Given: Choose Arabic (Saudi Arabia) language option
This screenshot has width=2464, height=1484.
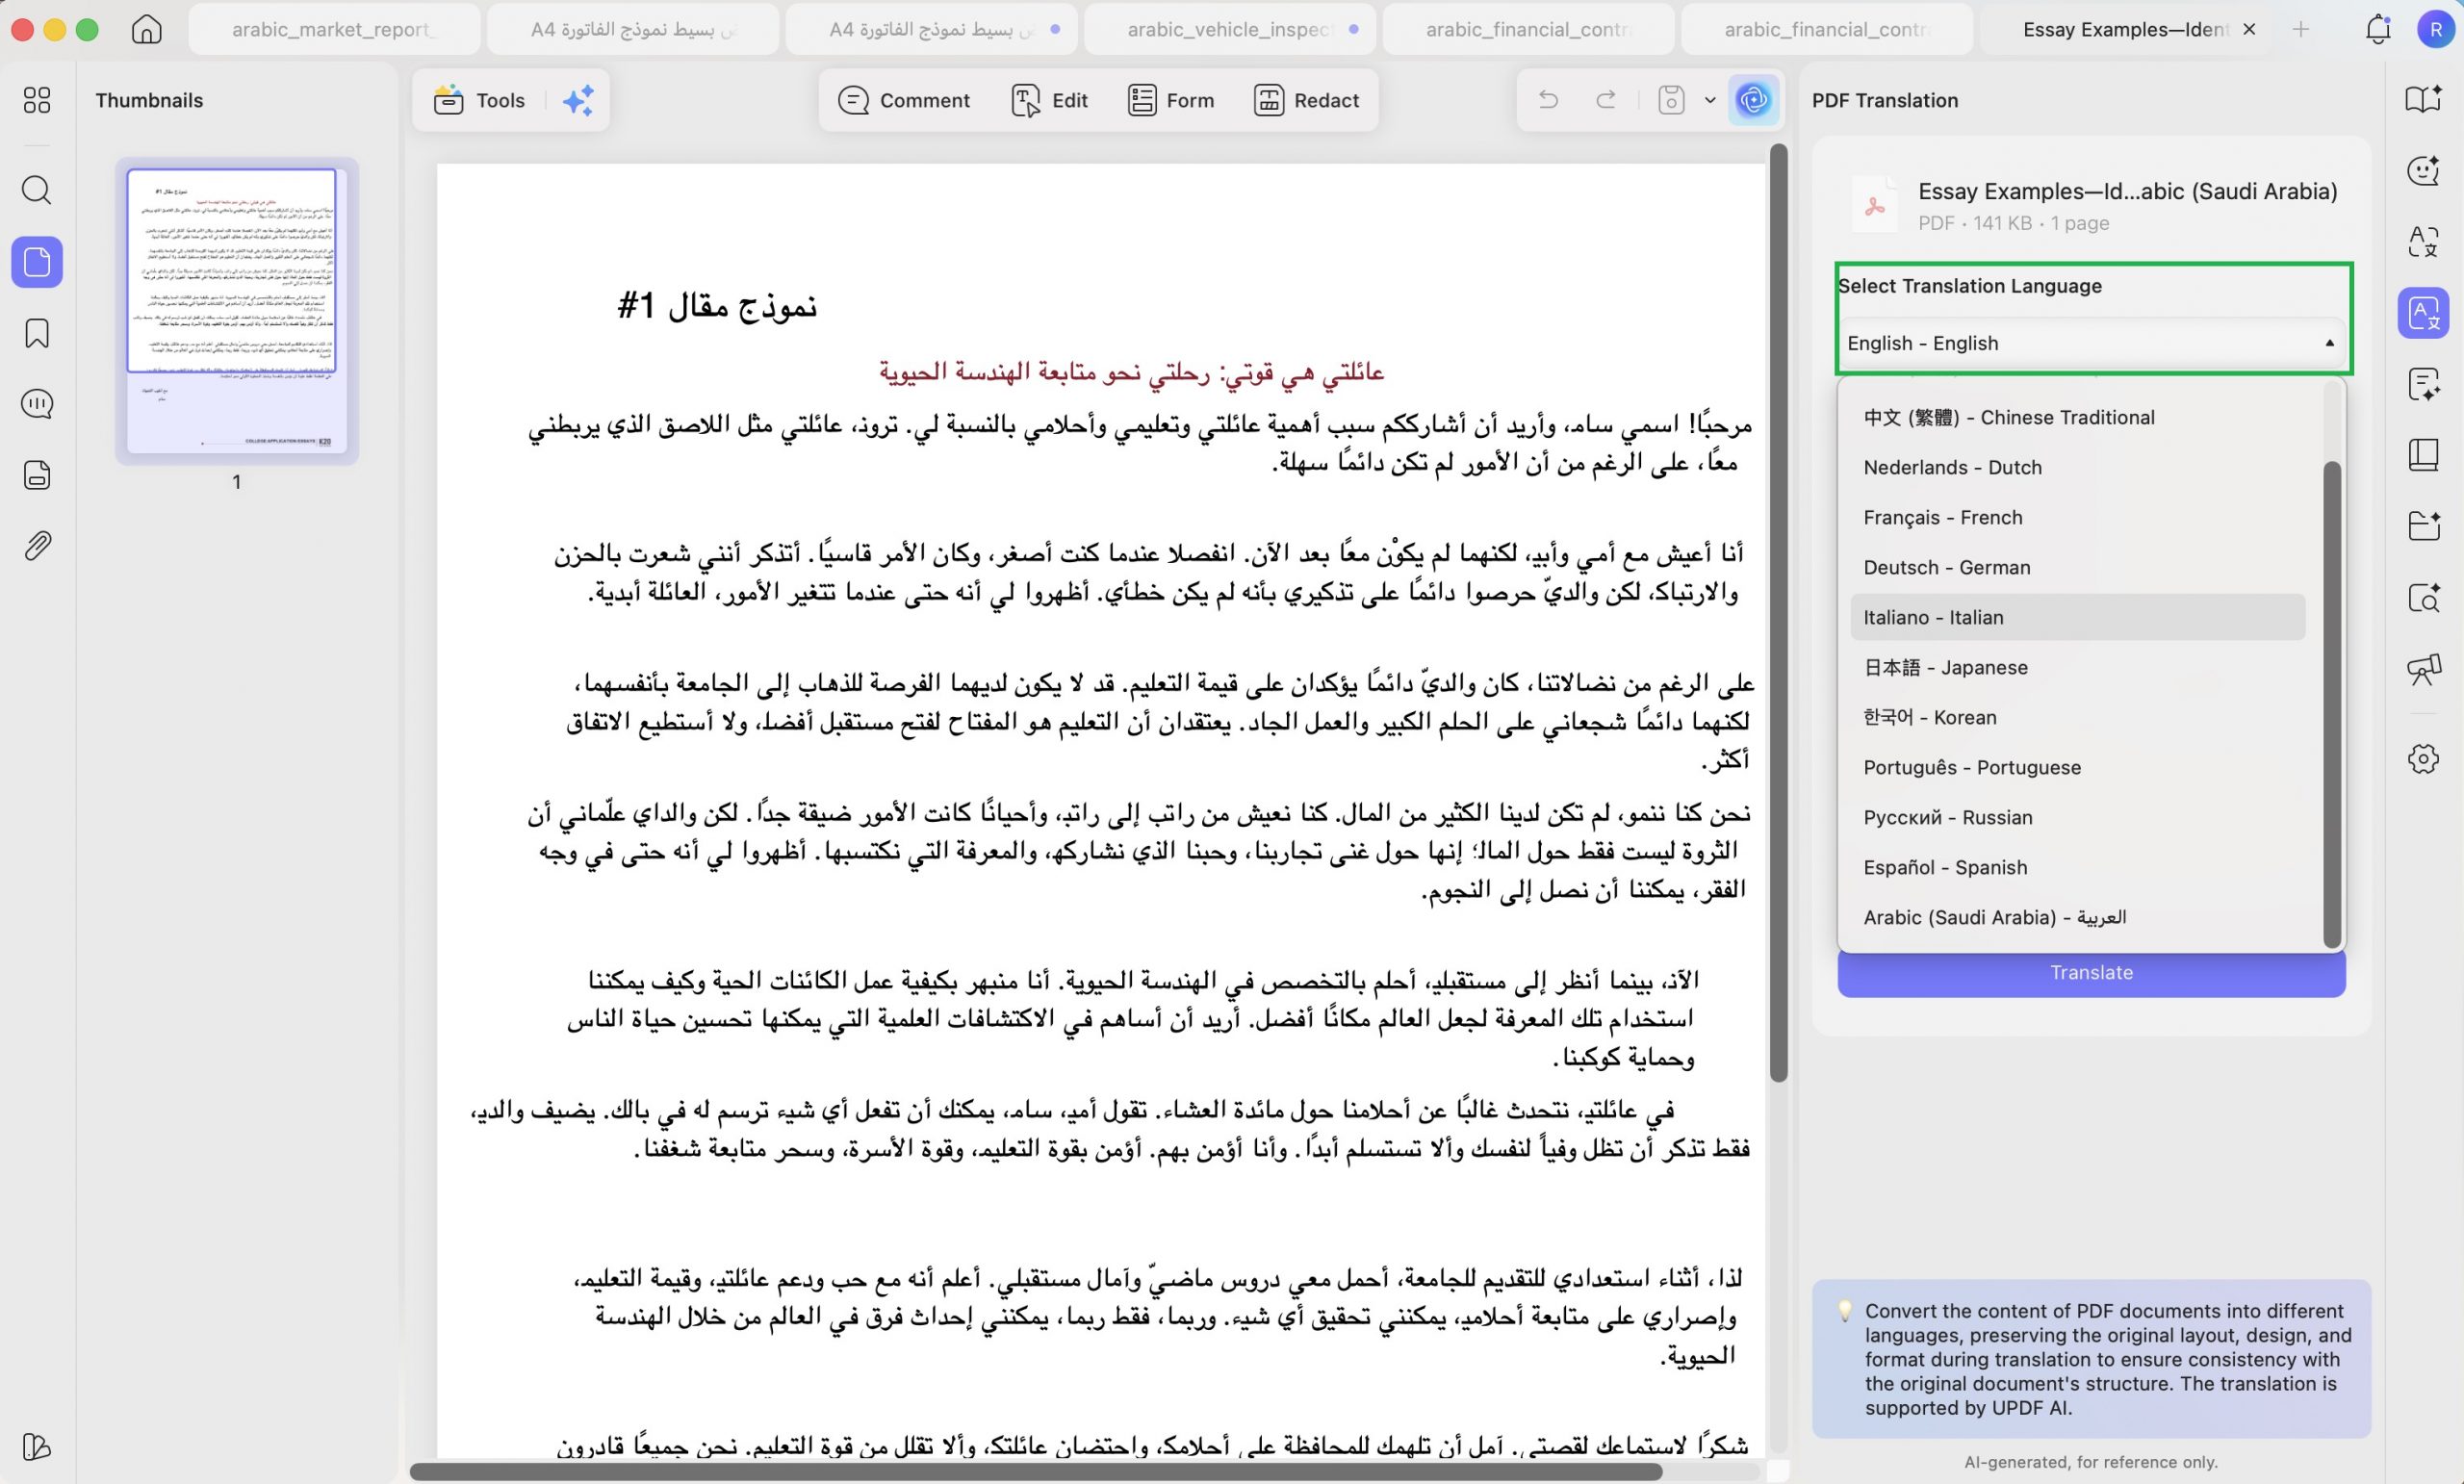Looking at the screenshot, I should click(x=2078, y=917).
